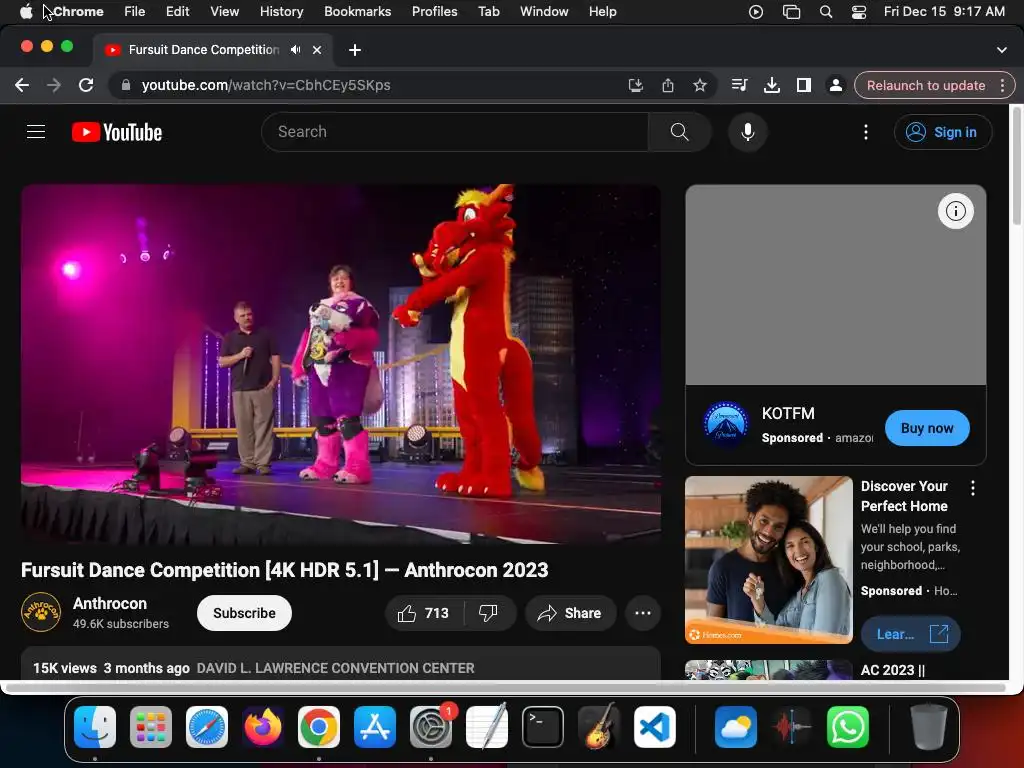Click the horizontal scrollbar at window bottom
Screen dimensions: 1024x768
click(506, 687)
